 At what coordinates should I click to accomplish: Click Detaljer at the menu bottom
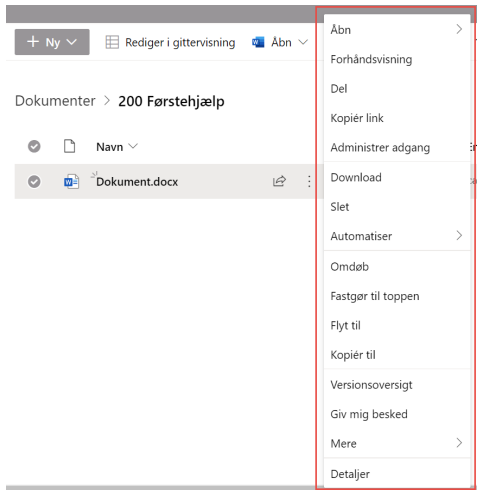pos(397,474)
